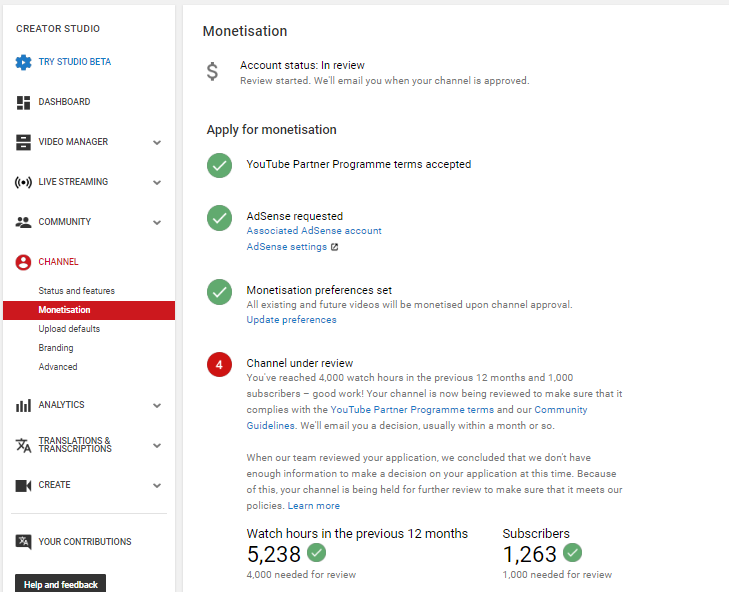Click the 1,263 subscribers value
The image size is (729, 592).
pos(530,554)
